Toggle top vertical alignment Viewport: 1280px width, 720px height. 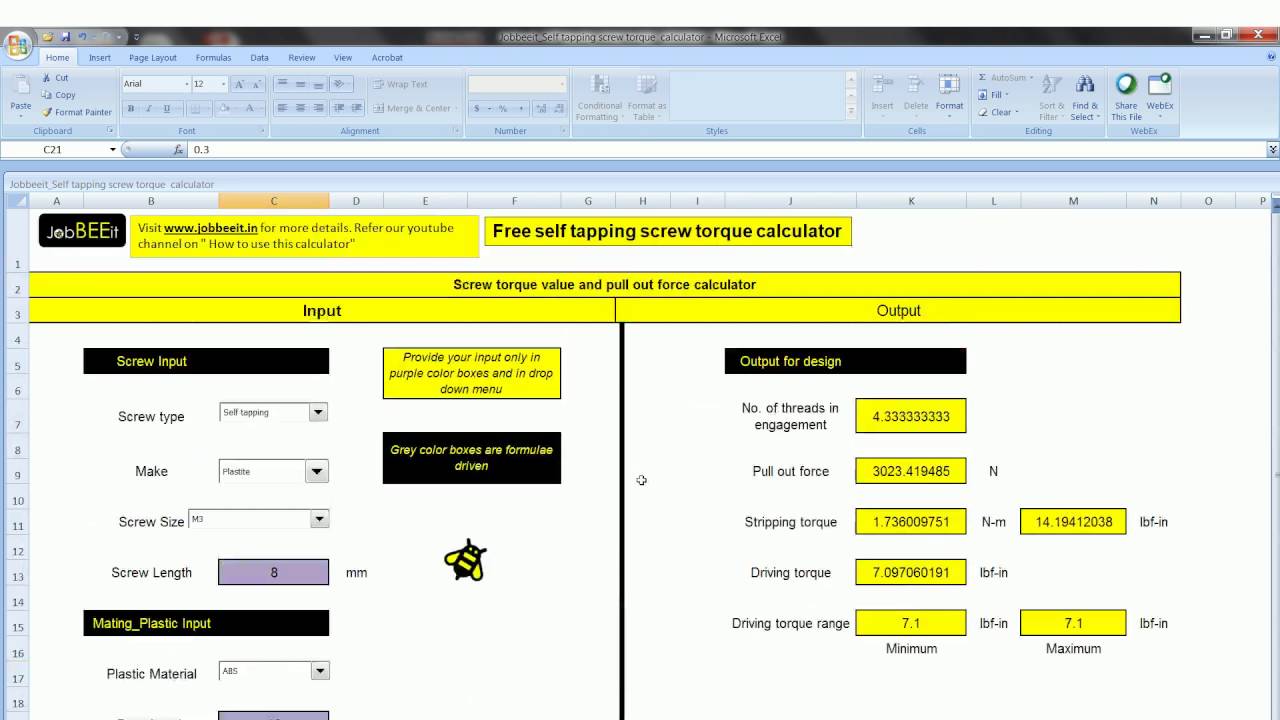(x=282, y=84)
